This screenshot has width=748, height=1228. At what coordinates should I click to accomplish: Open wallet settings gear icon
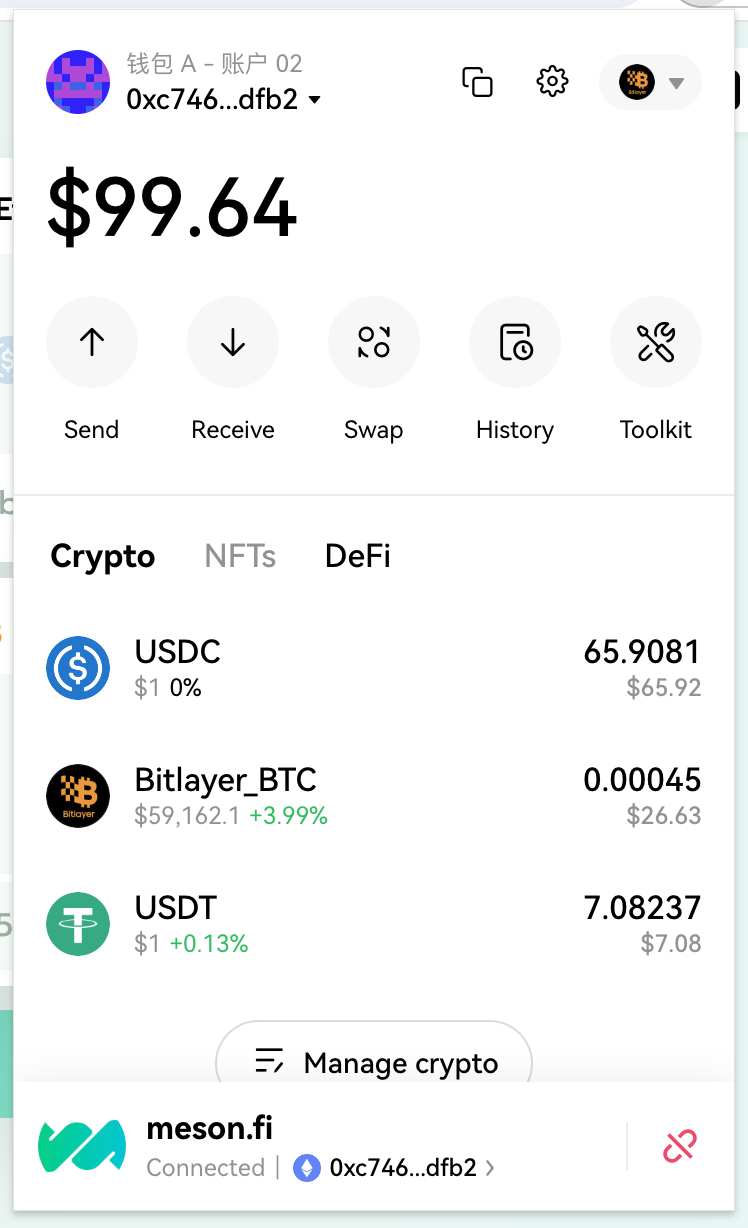[552, 82]
